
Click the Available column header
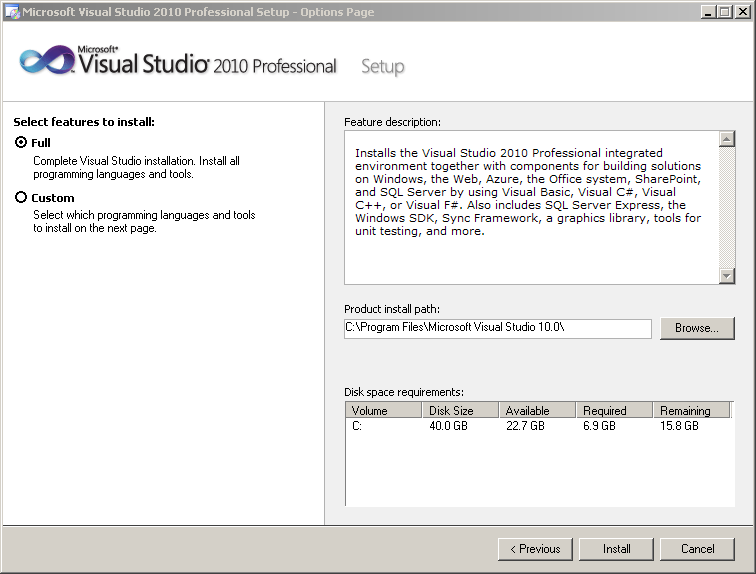[x=538, y=410]
